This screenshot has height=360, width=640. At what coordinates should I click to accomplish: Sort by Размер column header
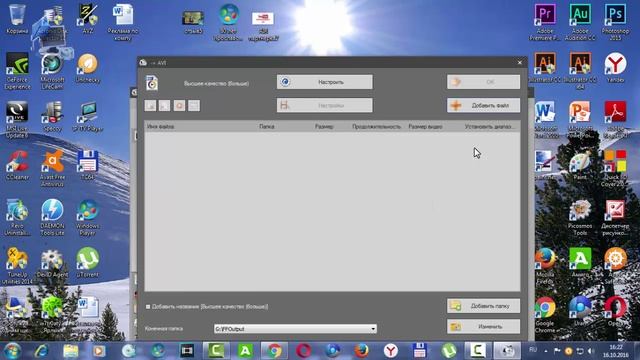[x=324, y=127]
